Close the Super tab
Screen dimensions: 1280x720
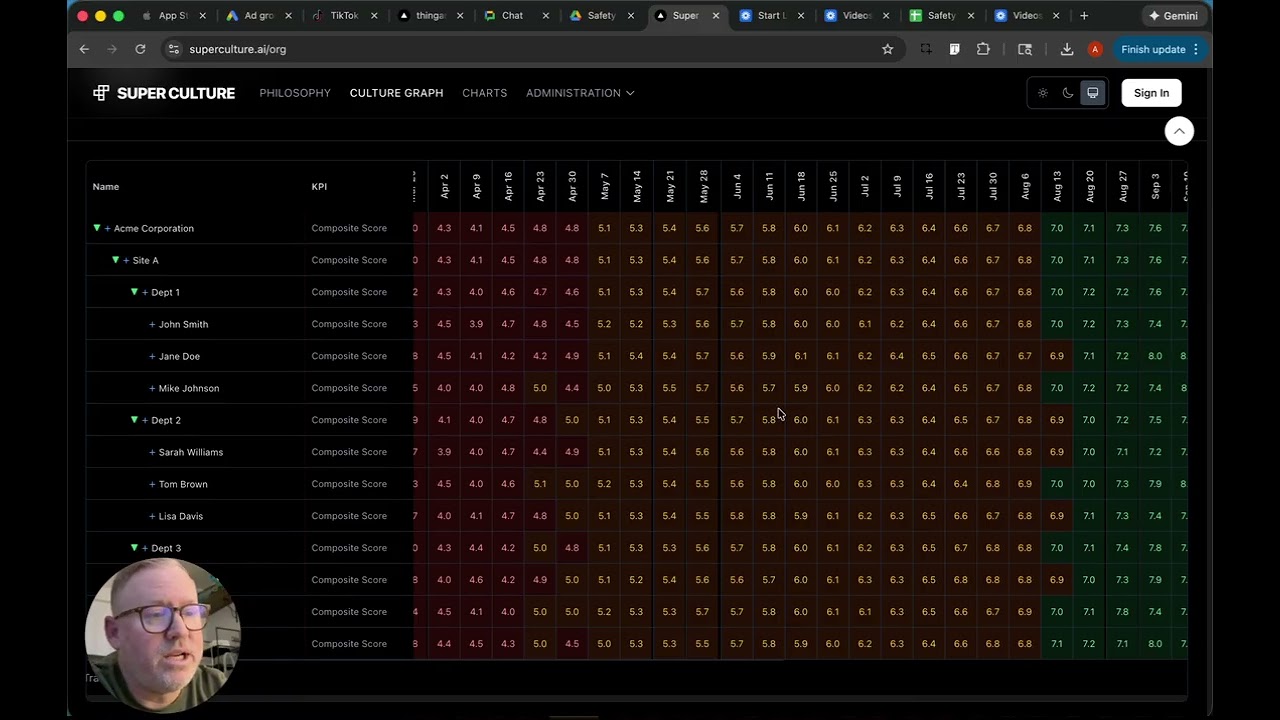click(x=716, y=16)
